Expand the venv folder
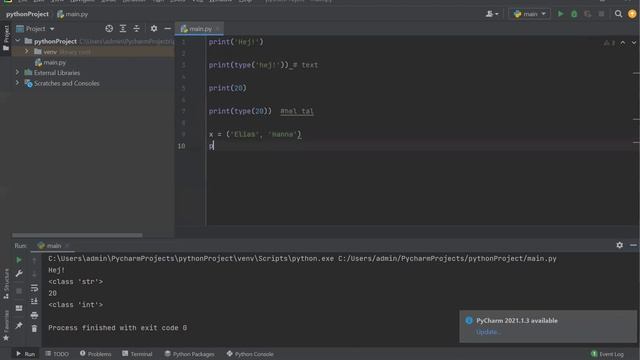 point(27,51)
